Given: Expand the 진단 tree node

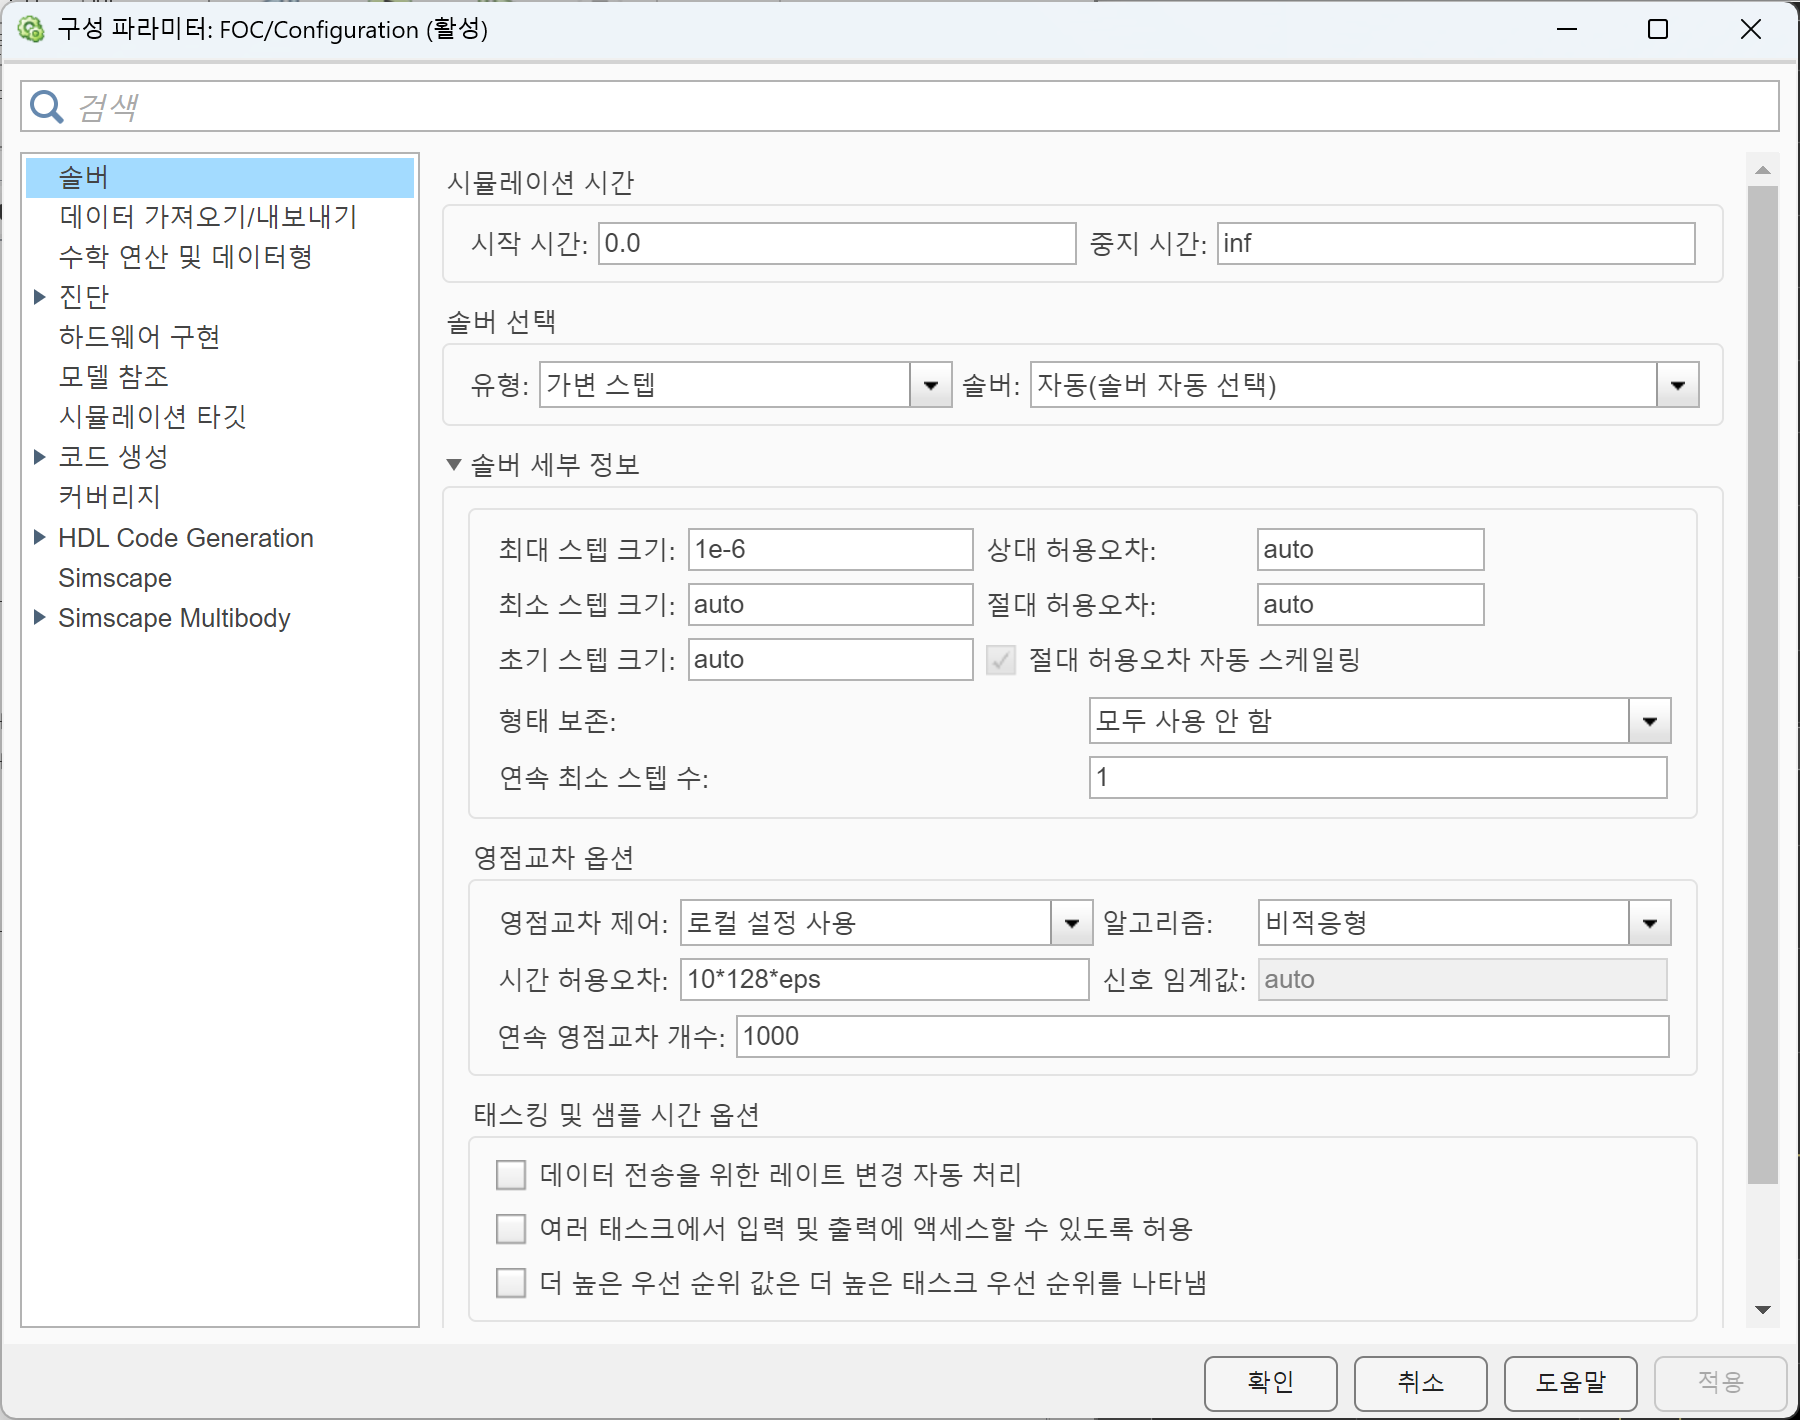Looking at the screenshot, I should pyautogui.click(x=40, y=297).
